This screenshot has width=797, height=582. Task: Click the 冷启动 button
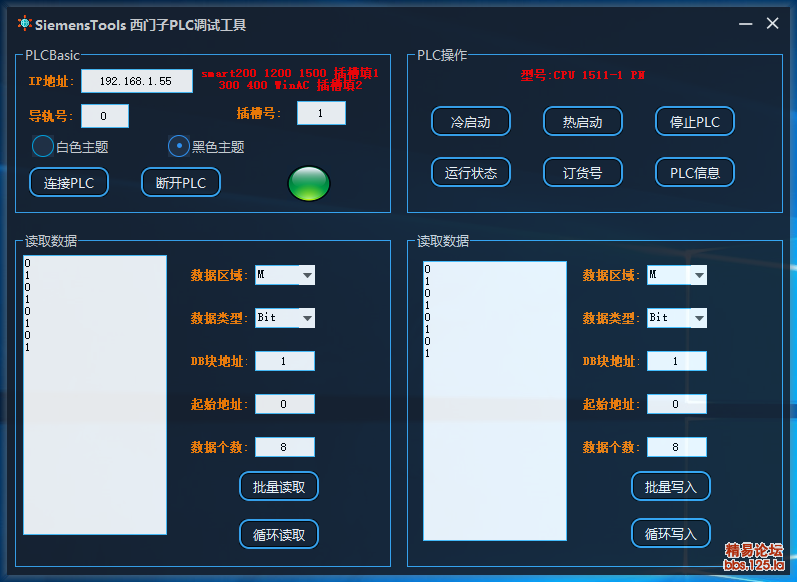pos(471,121)
